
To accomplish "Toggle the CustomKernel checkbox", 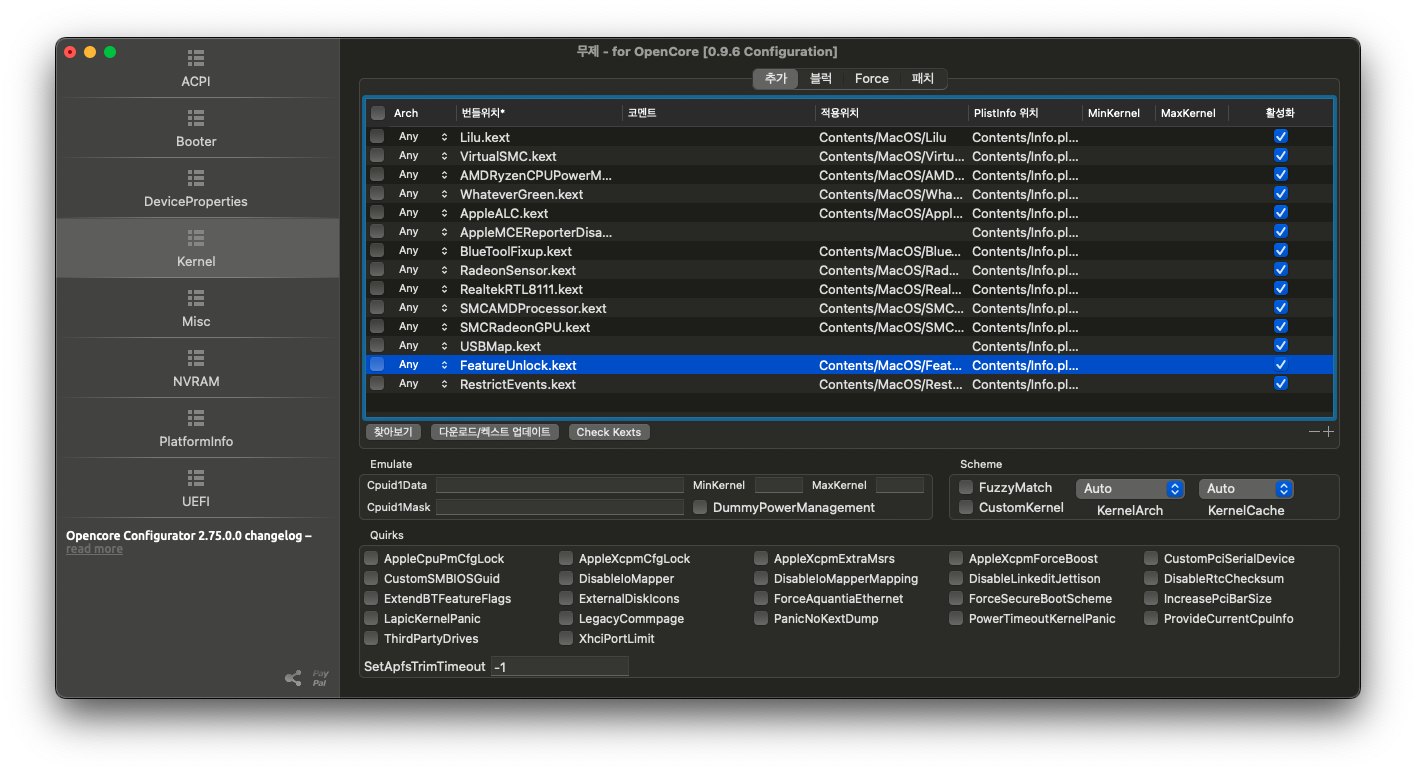I will point(966,507).
